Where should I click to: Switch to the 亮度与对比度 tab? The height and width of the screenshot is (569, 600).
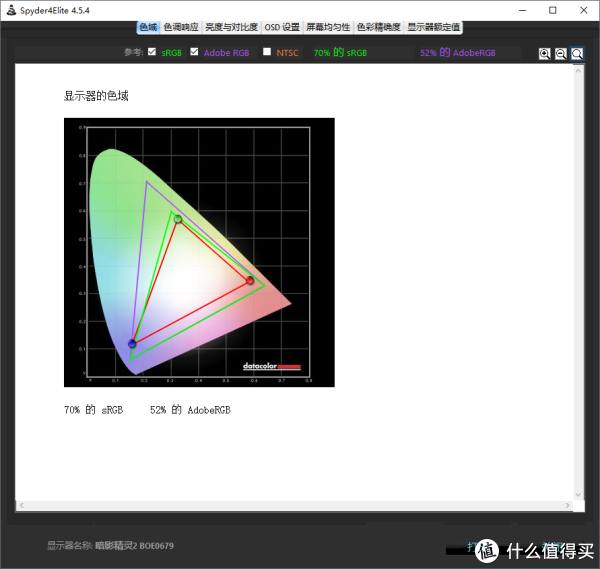(232, 27)
